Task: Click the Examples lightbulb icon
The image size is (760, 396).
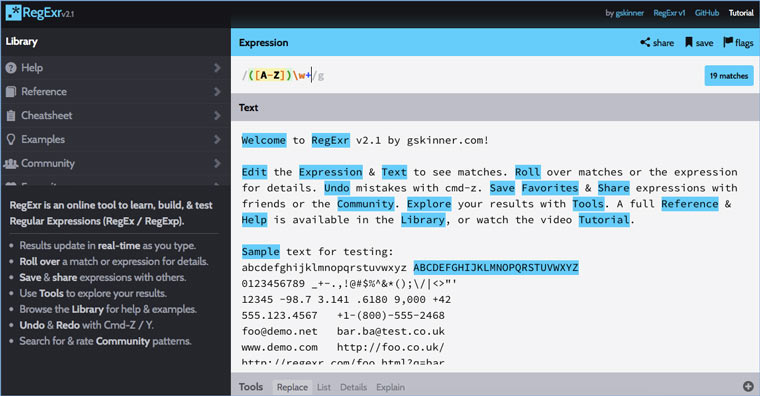Action: 11,140
